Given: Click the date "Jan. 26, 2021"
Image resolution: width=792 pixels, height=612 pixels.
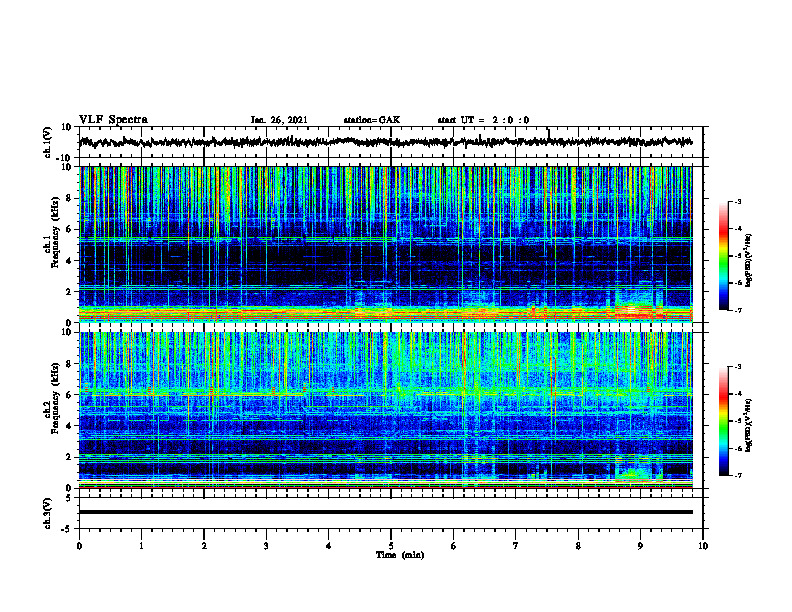Looking at the screenshot, I should coord(279,120).
